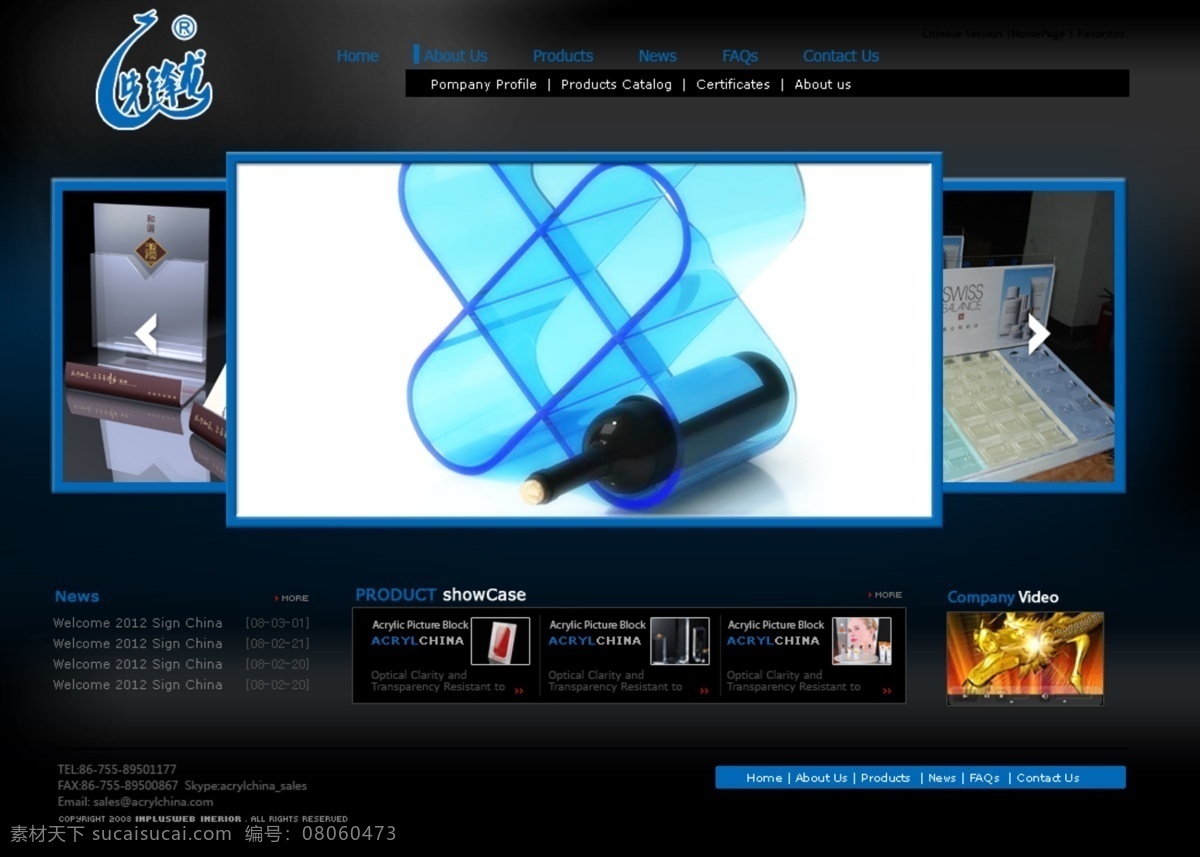Click Chinese Version link at top right
The width and height of the screenshot is (1200, 857).
click(961, 34)
